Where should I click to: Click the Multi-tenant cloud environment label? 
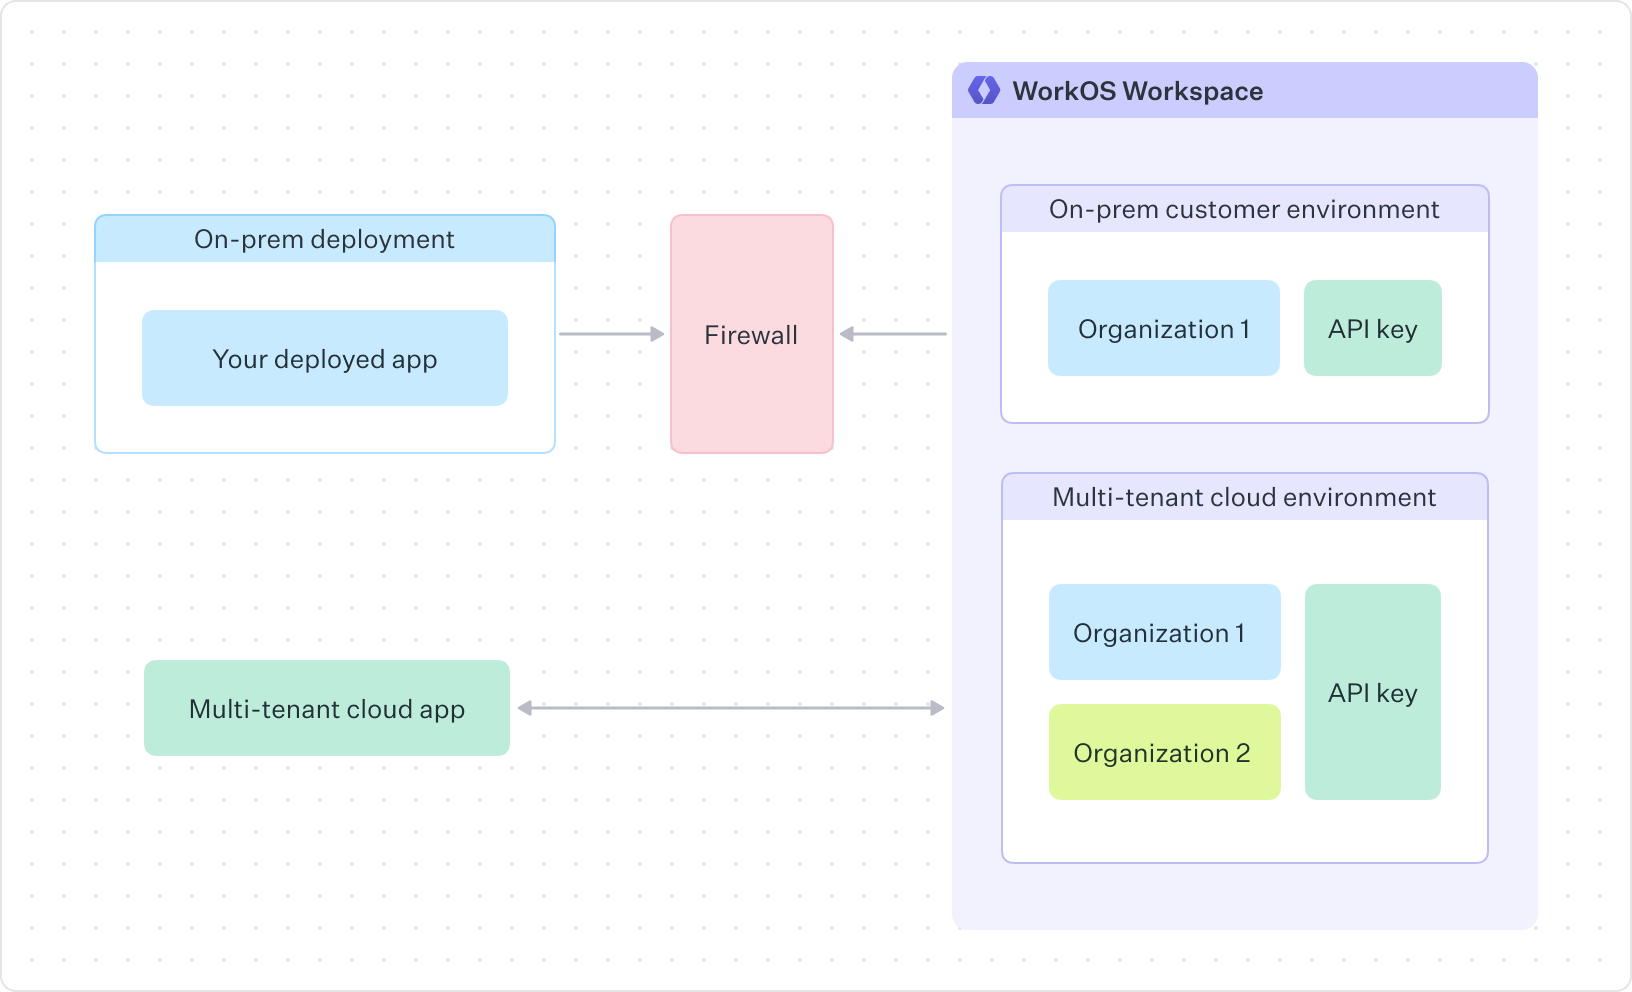pos(1244,496)
